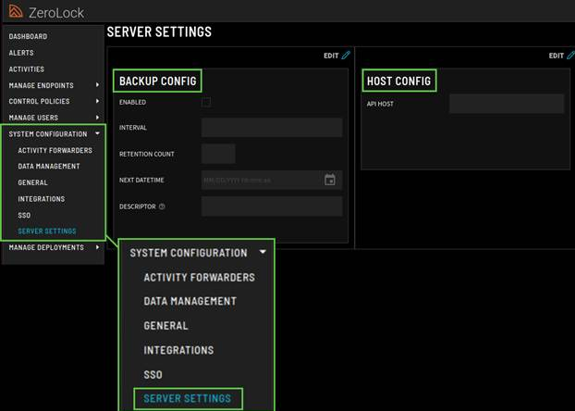Open Dashboard from the sidebar

[28, 37]
